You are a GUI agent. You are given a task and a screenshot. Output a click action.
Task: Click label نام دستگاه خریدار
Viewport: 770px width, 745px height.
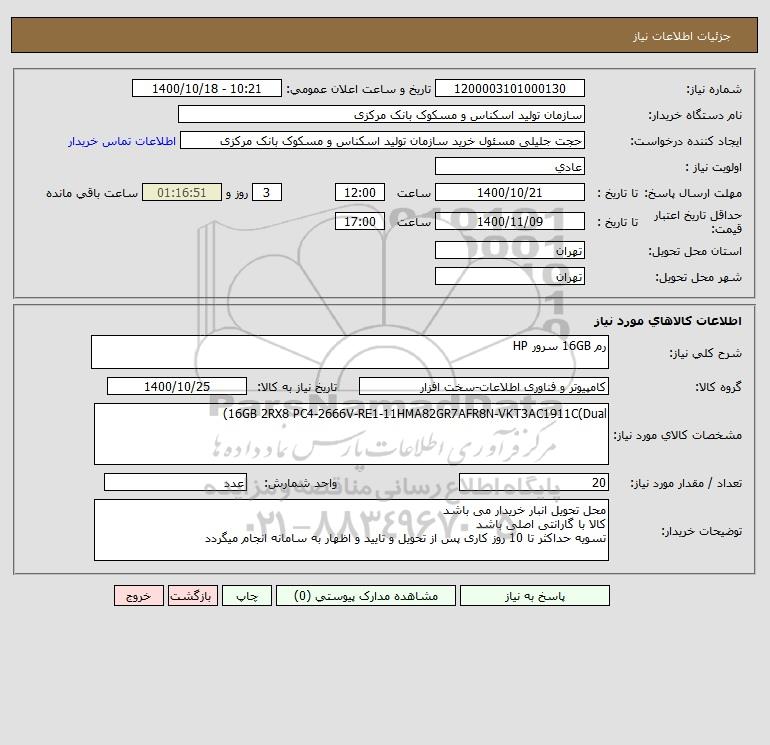[x=695, y=115]
